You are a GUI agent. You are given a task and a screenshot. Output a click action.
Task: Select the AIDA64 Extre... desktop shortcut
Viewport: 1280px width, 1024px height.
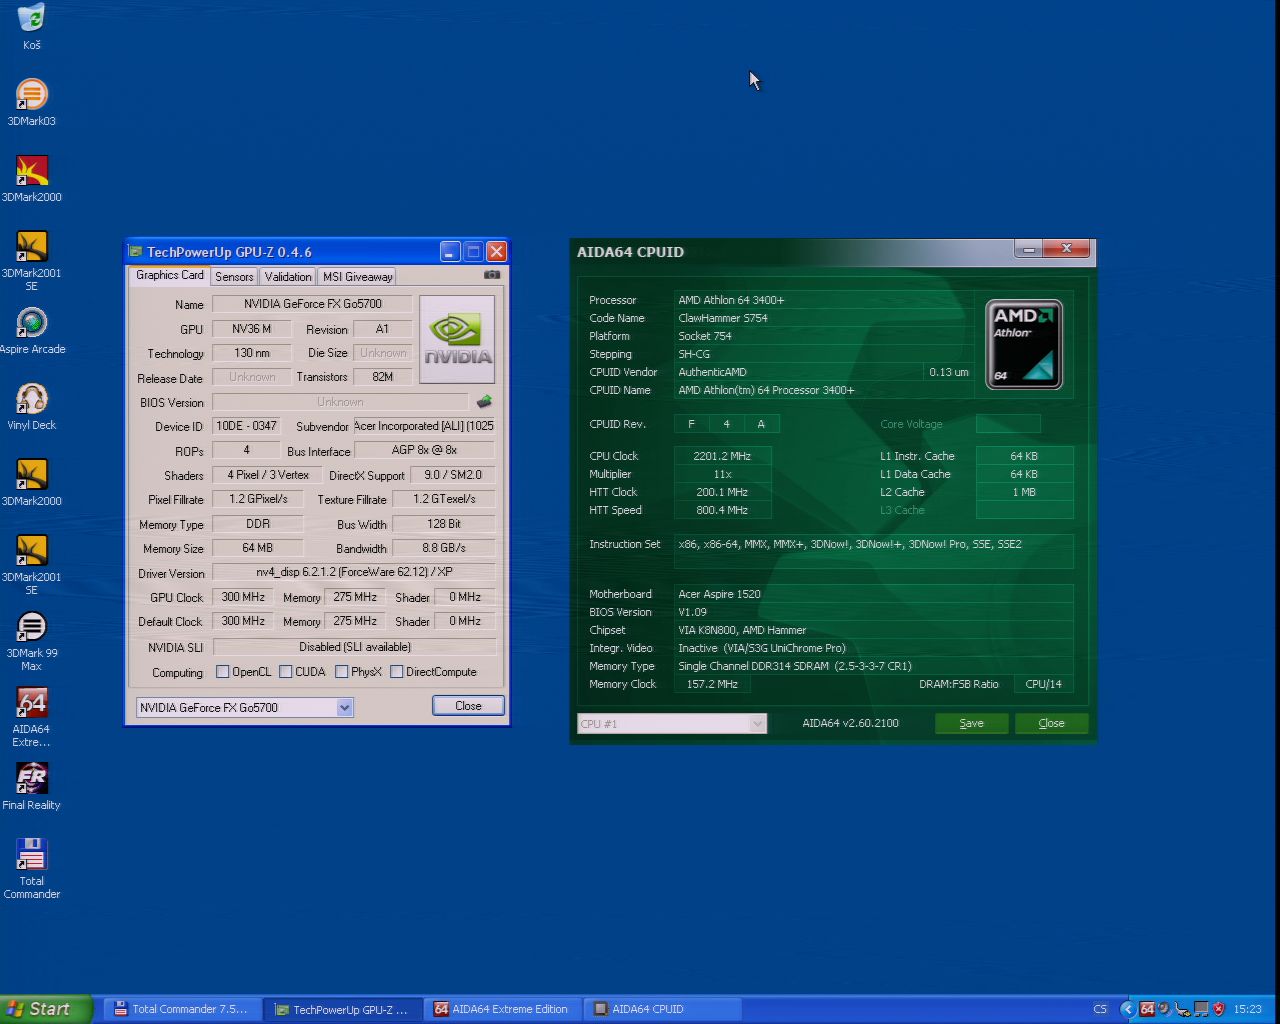[x=32, y=717]
